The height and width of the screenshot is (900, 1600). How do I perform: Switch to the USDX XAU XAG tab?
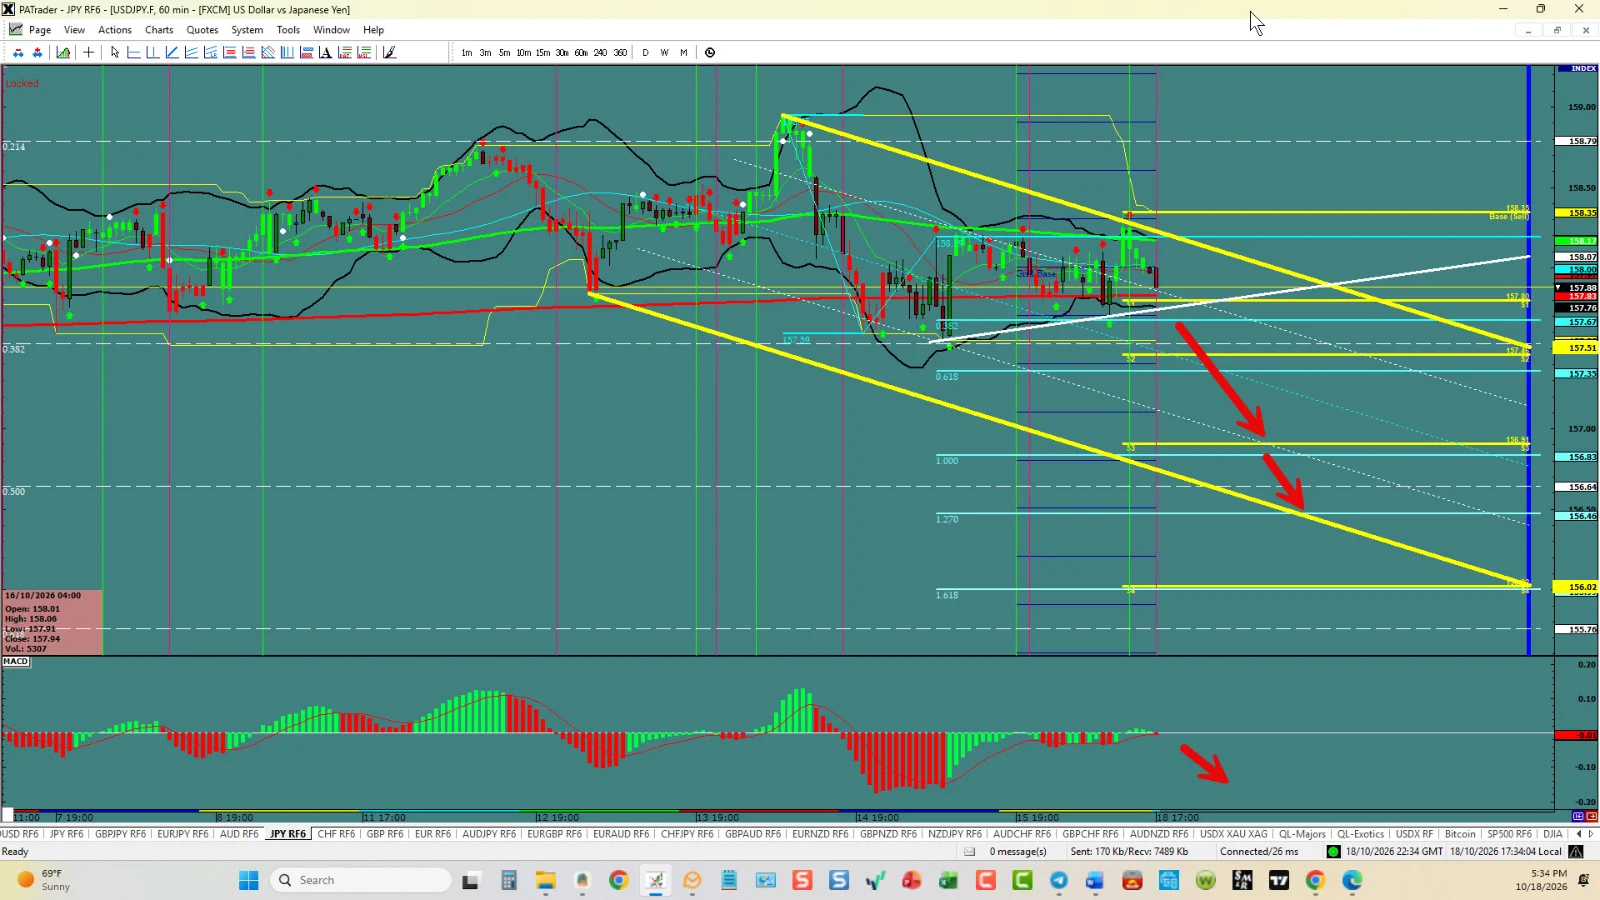point(1233,834)
